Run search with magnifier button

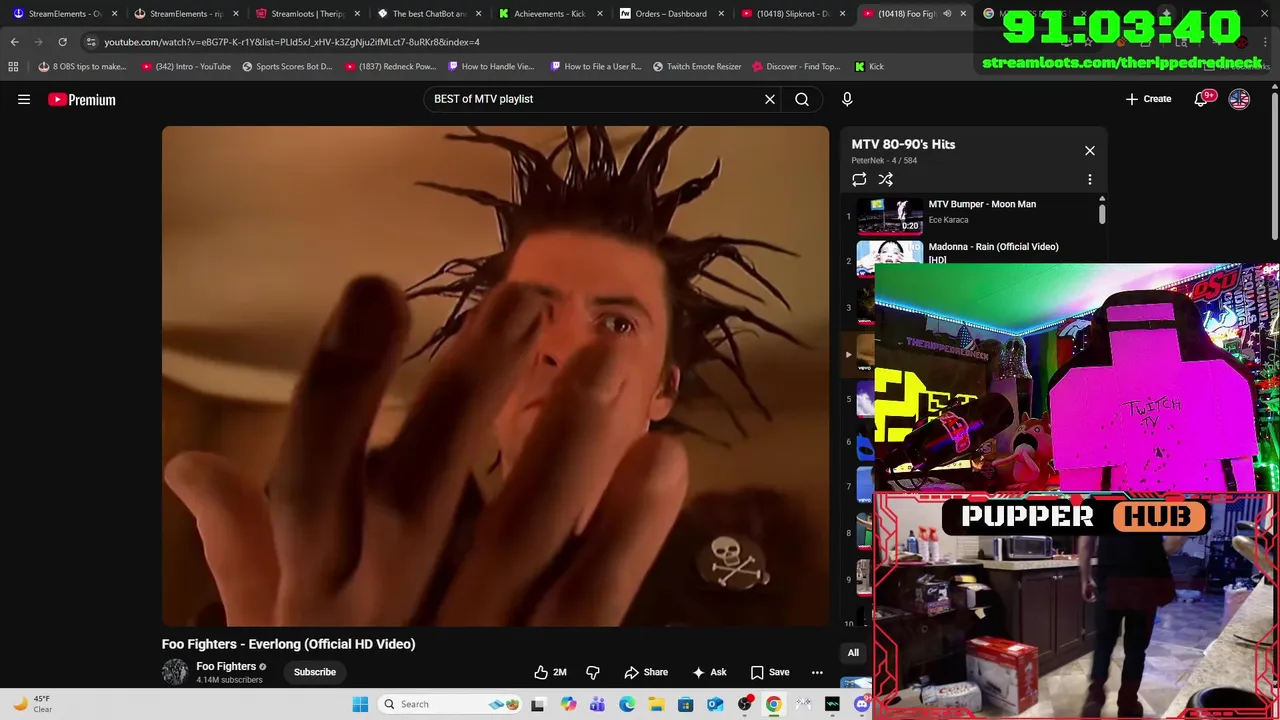click(802, 99)
